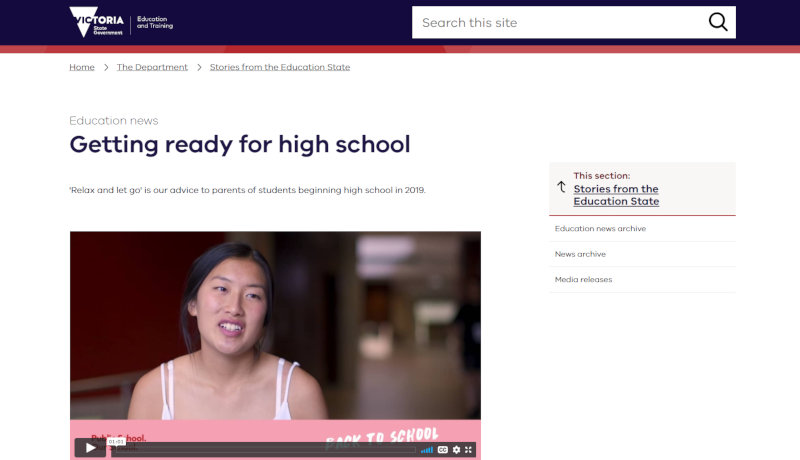Click the Getting ready for high school heading
800x460 pixels.
click(240, 144)
